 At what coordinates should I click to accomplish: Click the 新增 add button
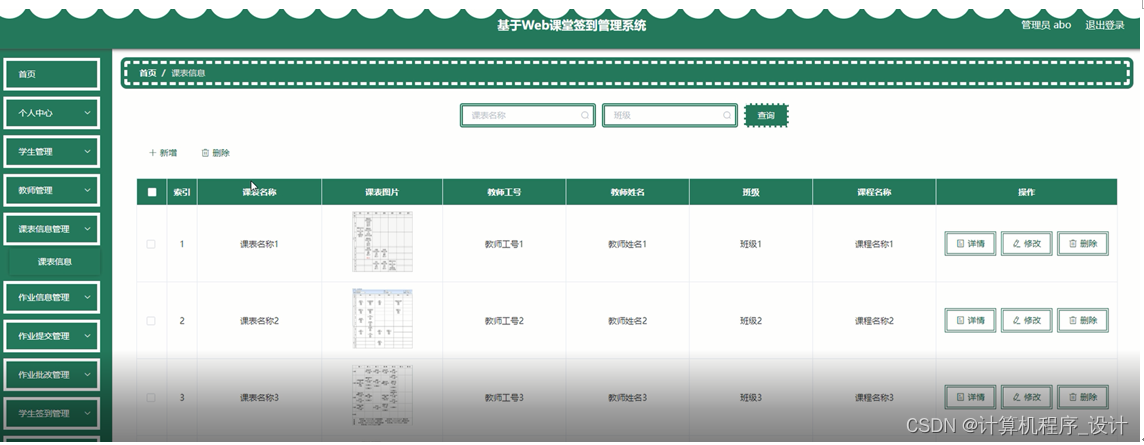[163, 153]
